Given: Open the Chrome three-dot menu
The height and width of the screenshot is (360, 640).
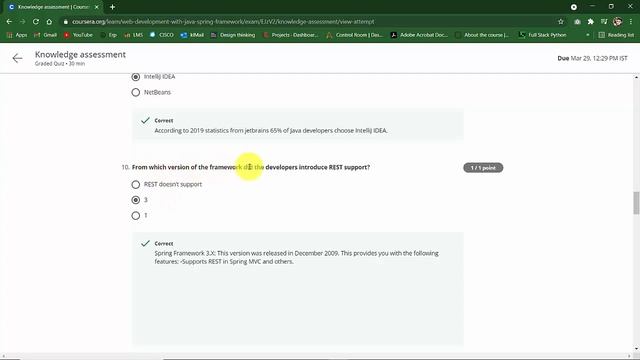Looking at the screenshot, I should point(631,22).
